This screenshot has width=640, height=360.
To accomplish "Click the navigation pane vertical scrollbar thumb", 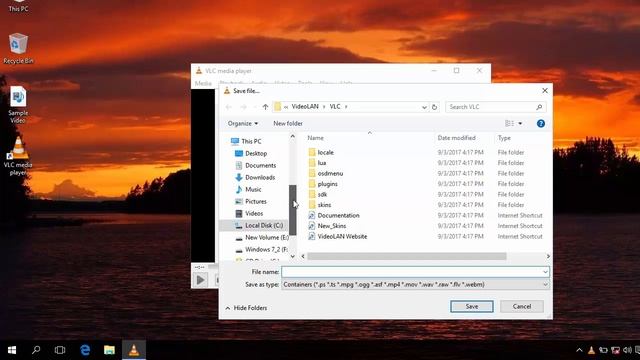I will (x=292, y=210).
